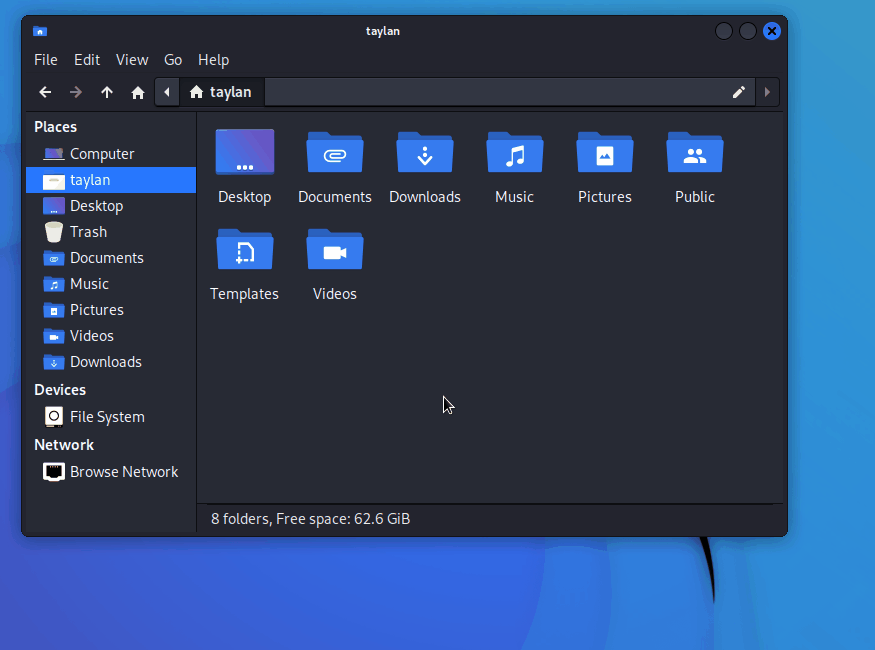Select the Templates folder icon

tap(245, 249)
